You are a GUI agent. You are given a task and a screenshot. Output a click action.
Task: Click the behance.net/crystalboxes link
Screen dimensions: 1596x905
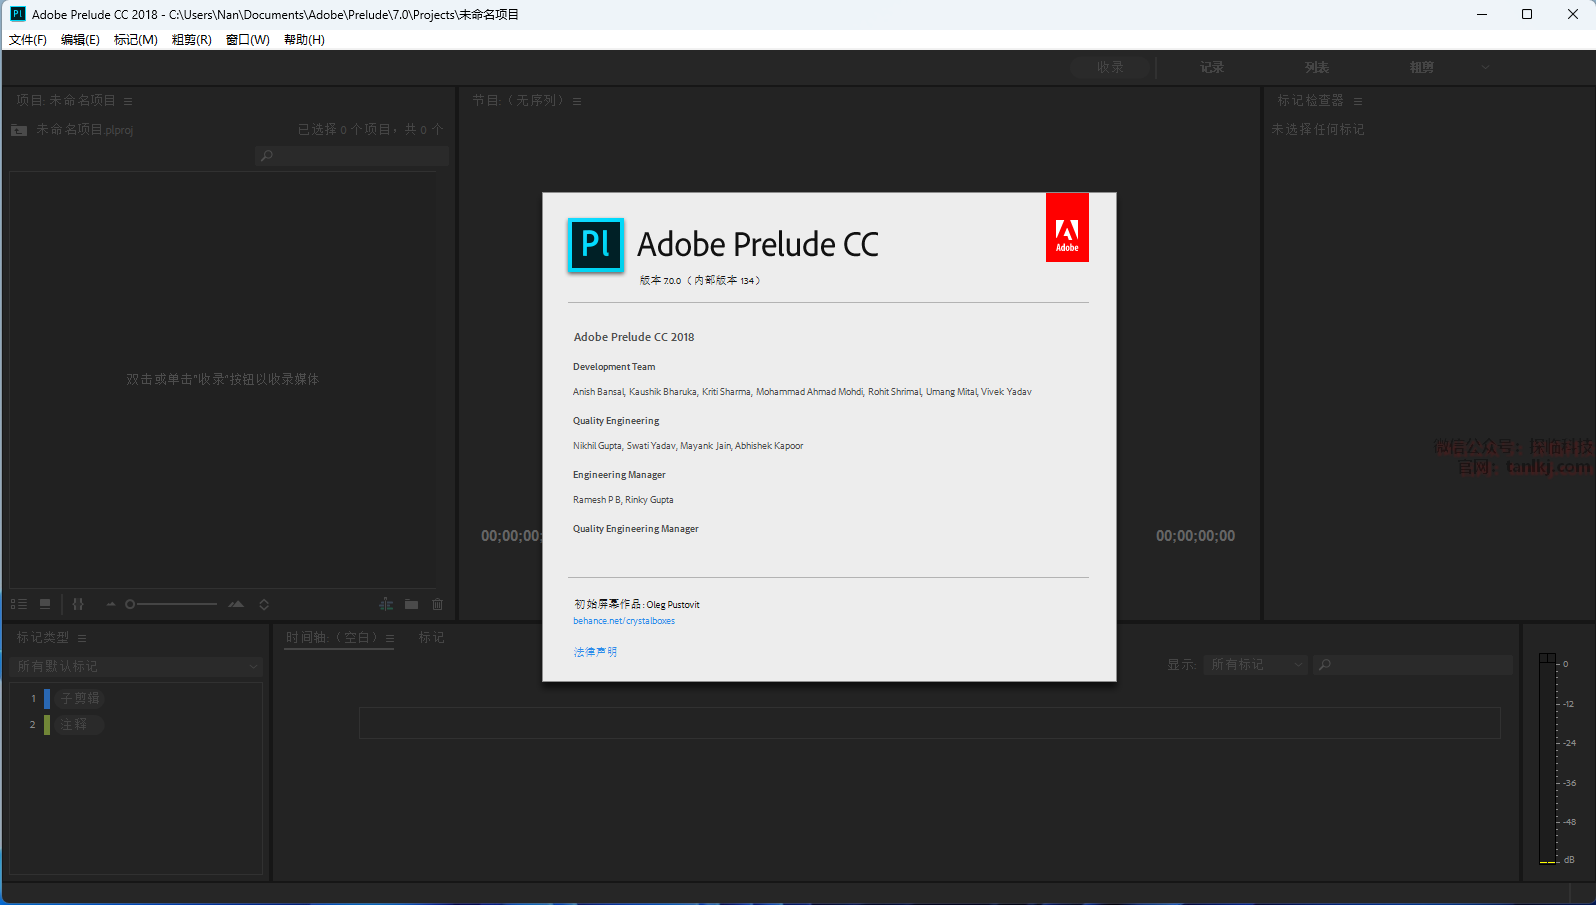click(624, 621)
